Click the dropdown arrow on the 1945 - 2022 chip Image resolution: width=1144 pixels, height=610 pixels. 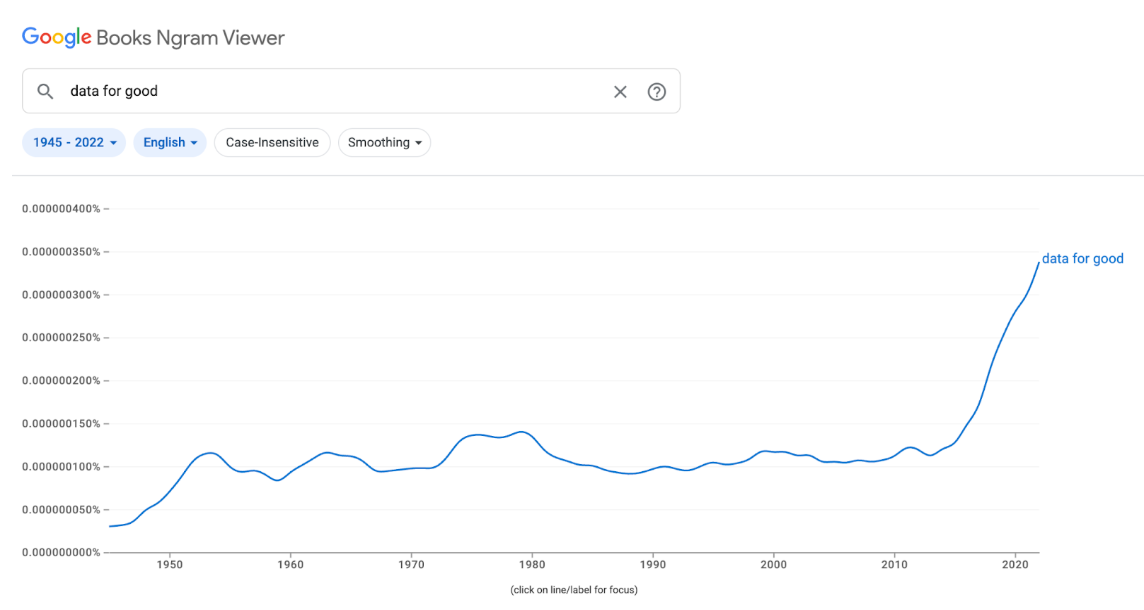point(113,142)
